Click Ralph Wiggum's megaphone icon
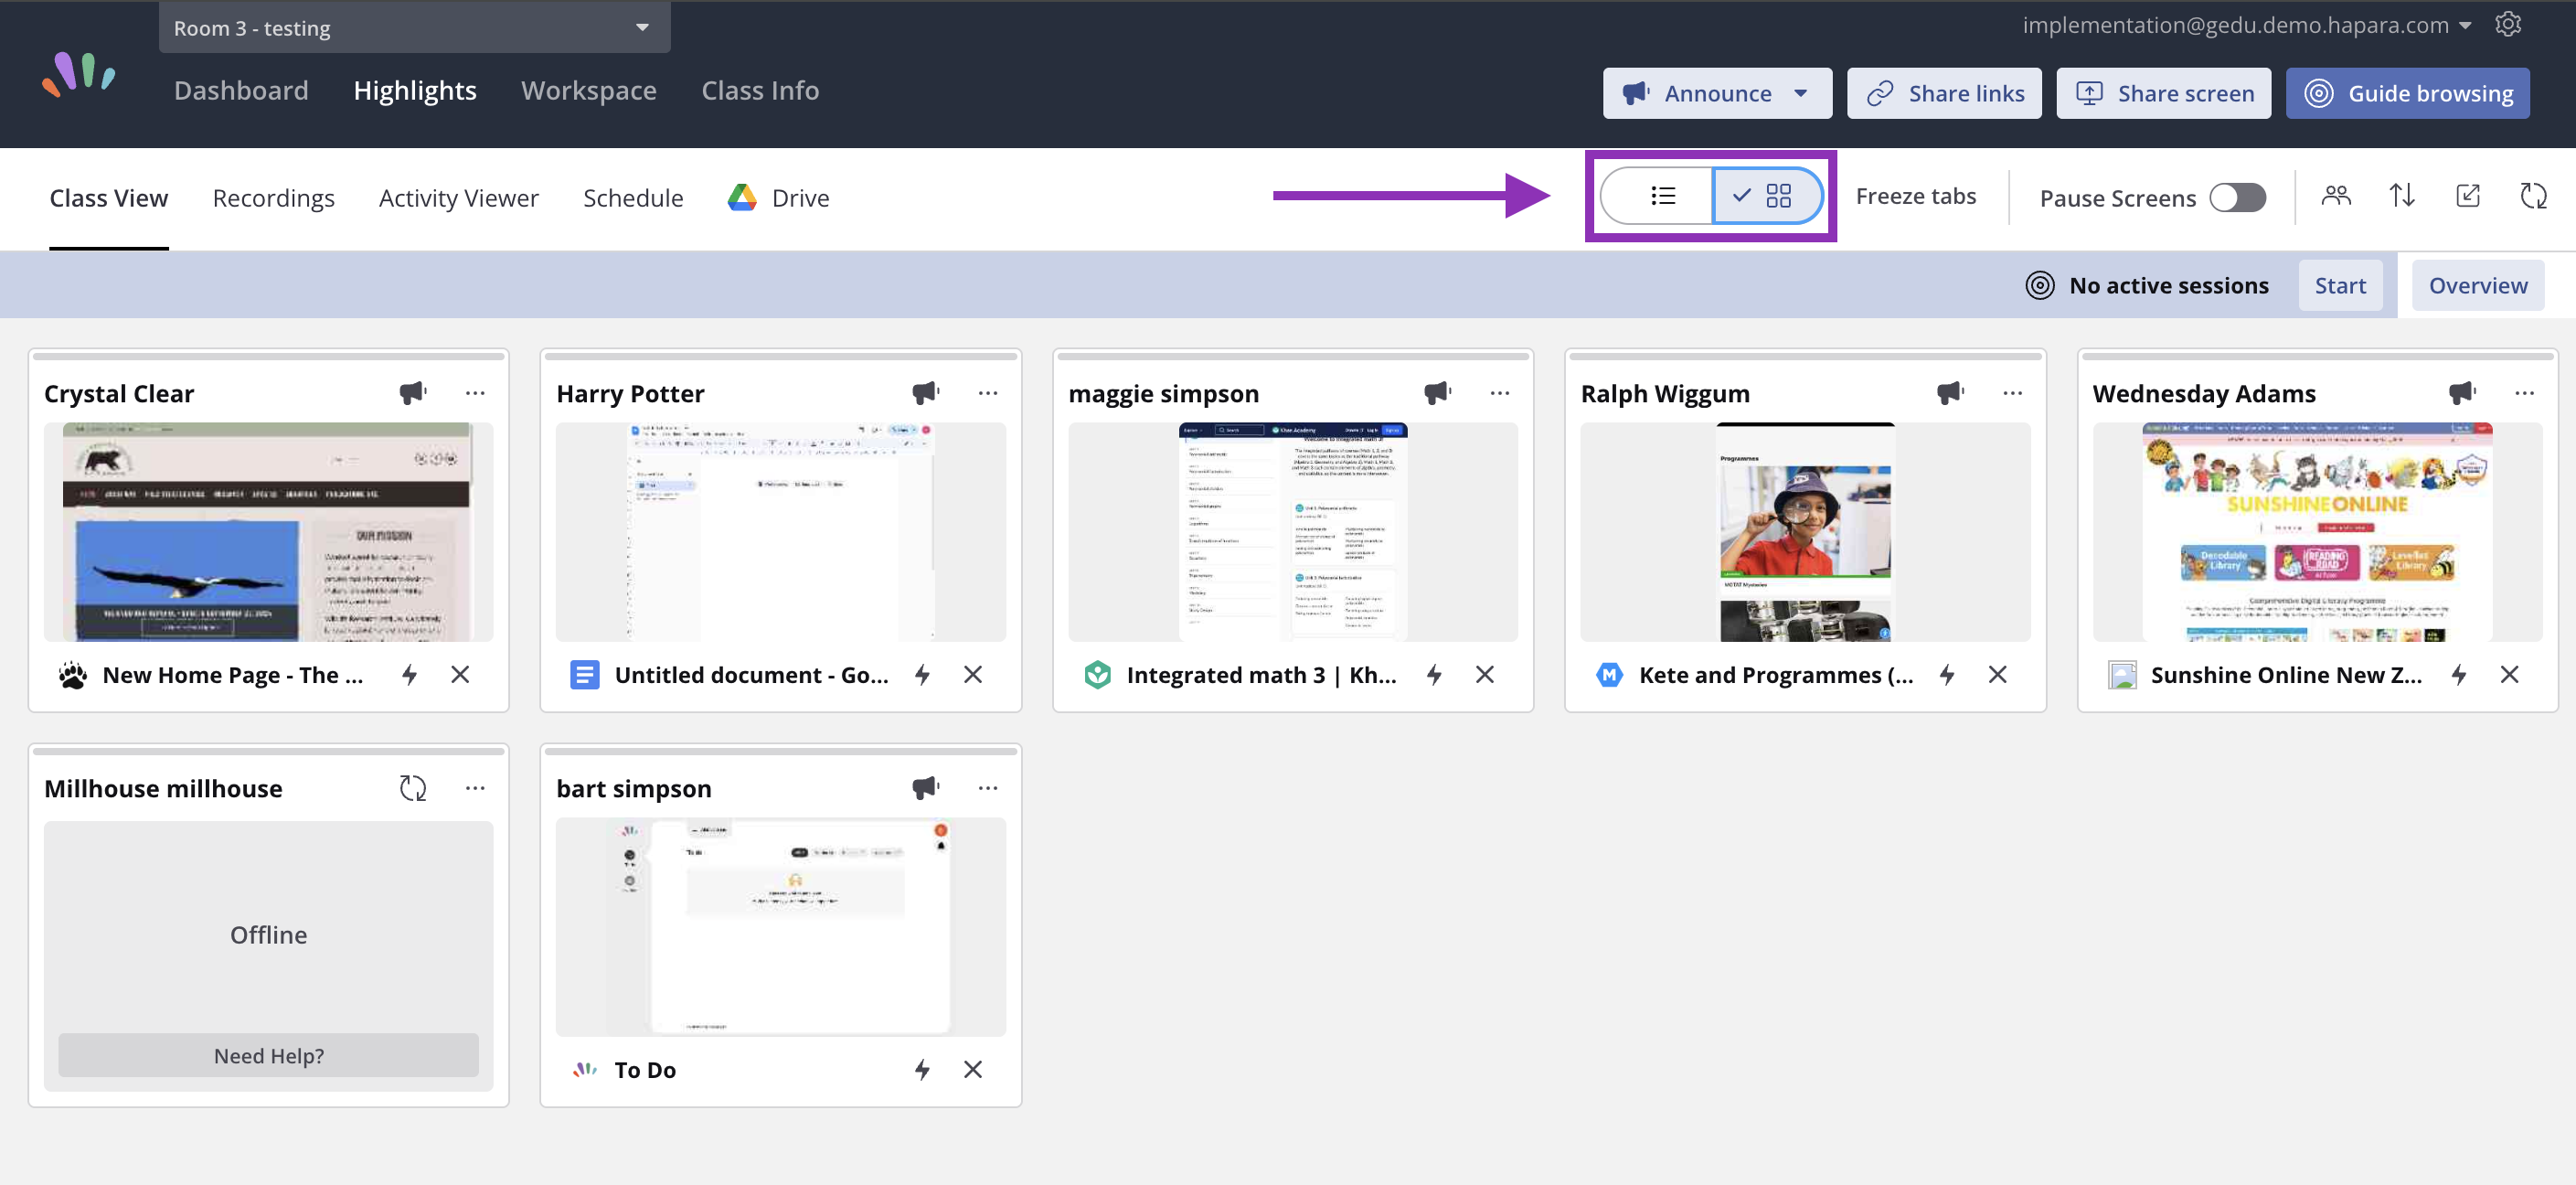The width and height of the screenshot is (2576, 1185). [x=1950, y=393]
